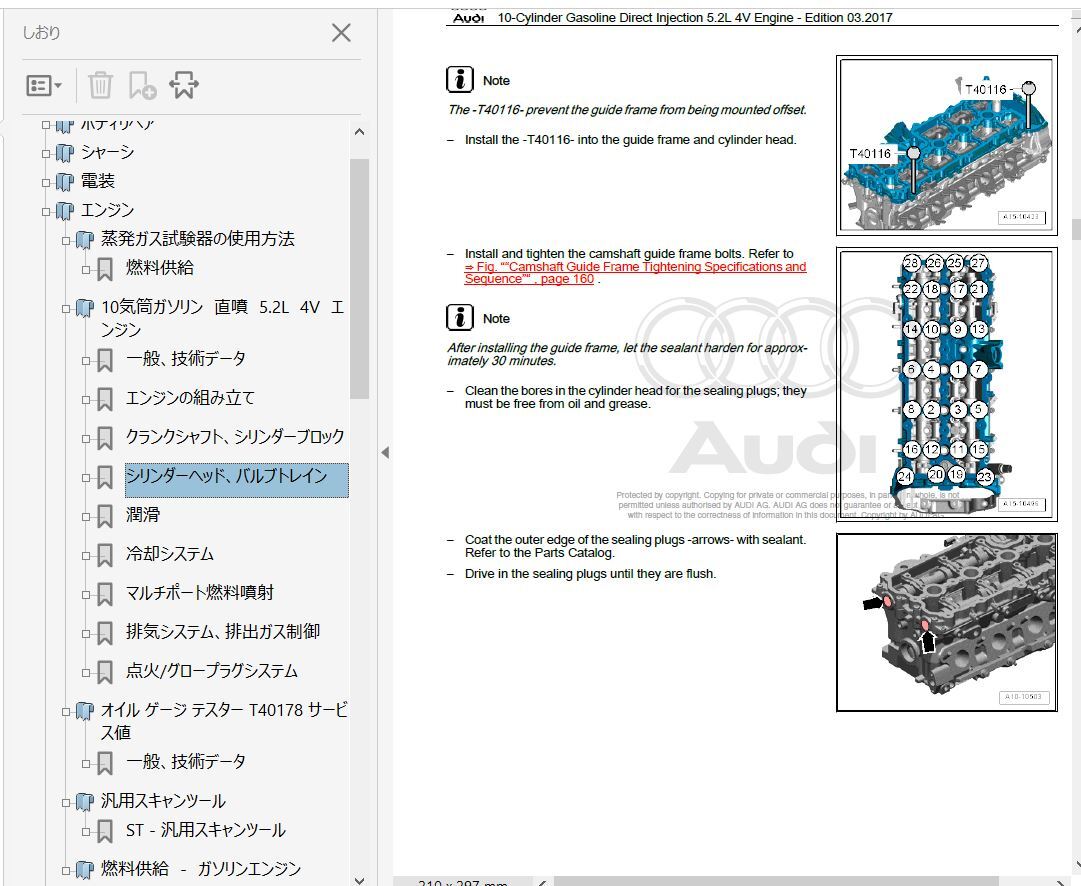Click the bookmark icon beside 潤滑
The width and height of the screenshot is (1081, 886).
click(105, 516)
